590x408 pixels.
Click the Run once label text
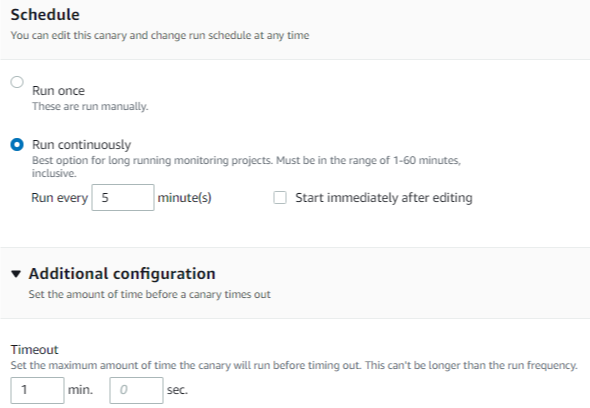pos(58,91)
